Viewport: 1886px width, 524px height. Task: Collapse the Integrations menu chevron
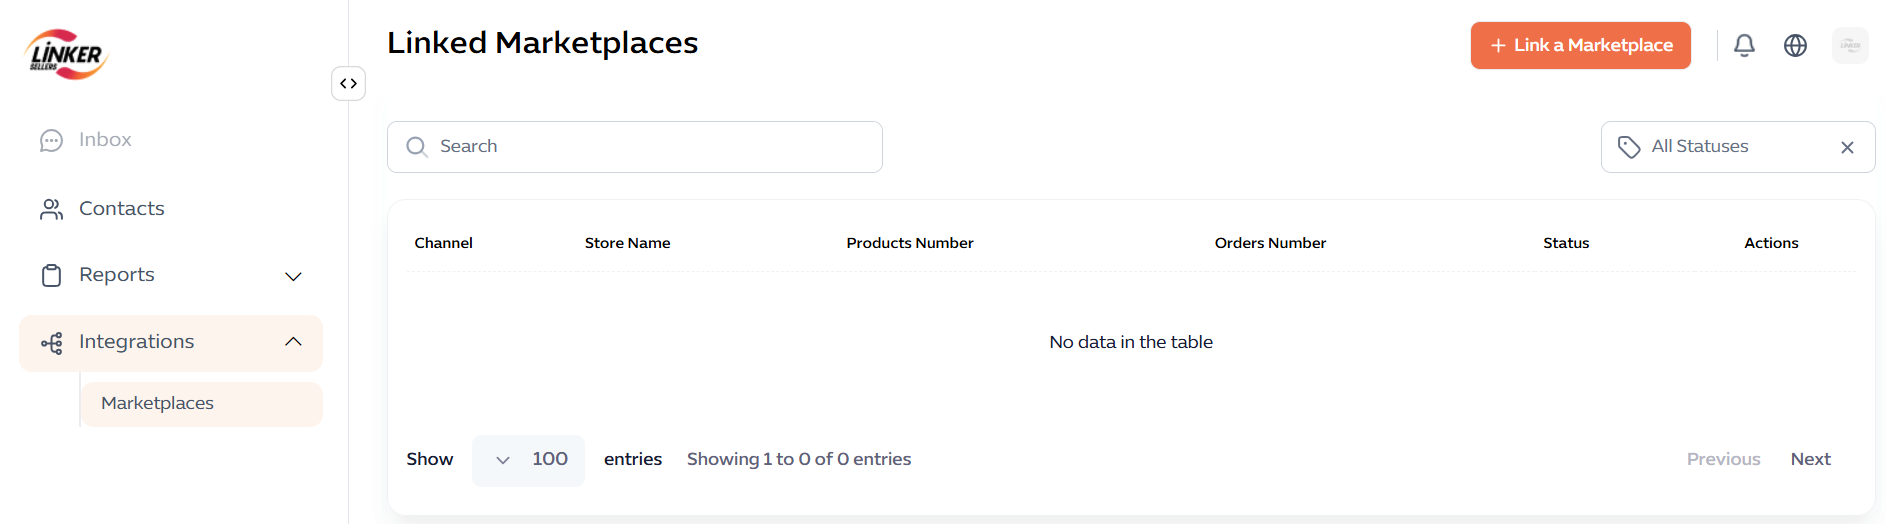point(293,342)
